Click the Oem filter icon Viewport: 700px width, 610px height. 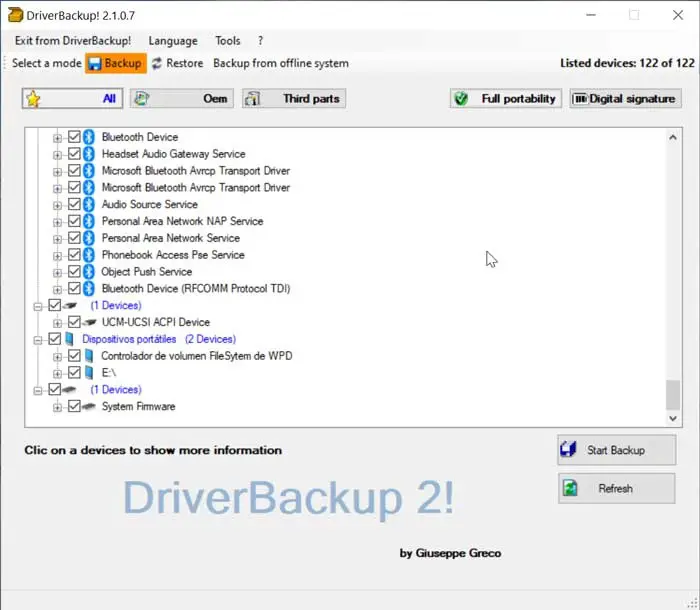point(142,98)
